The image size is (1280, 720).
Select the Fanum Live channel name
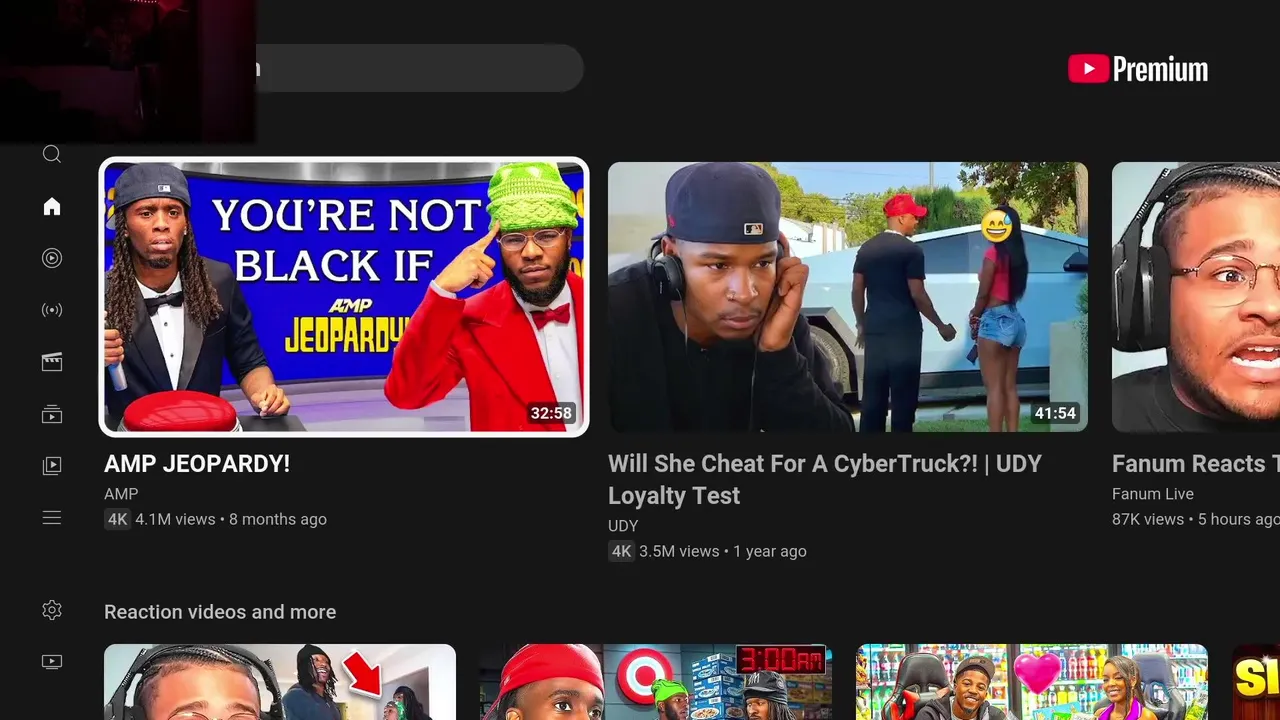[1153, 494]
